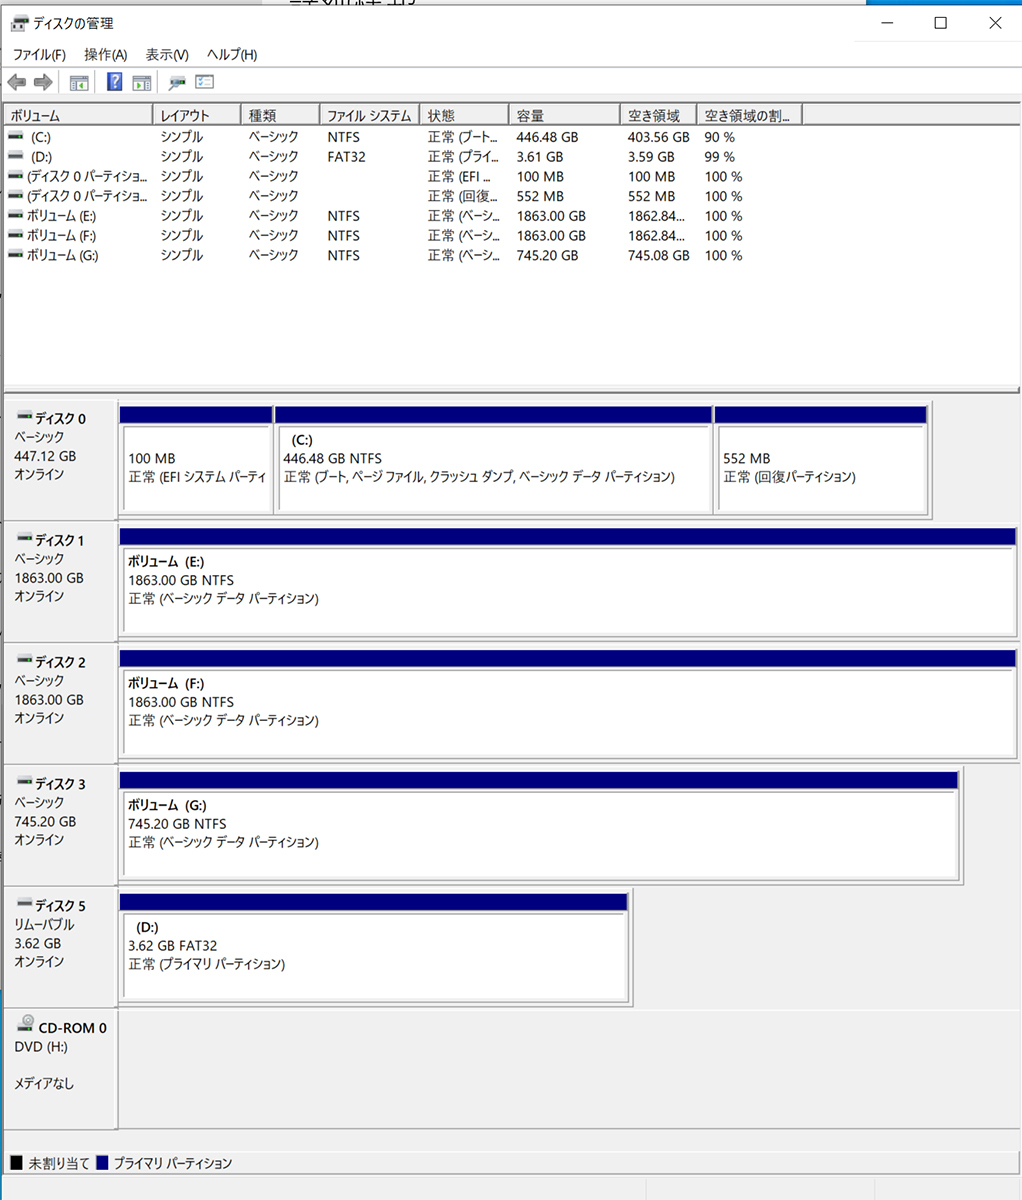Sort by the ボリューム column header
1022x1200 pixels.
(x=79, y=116)
